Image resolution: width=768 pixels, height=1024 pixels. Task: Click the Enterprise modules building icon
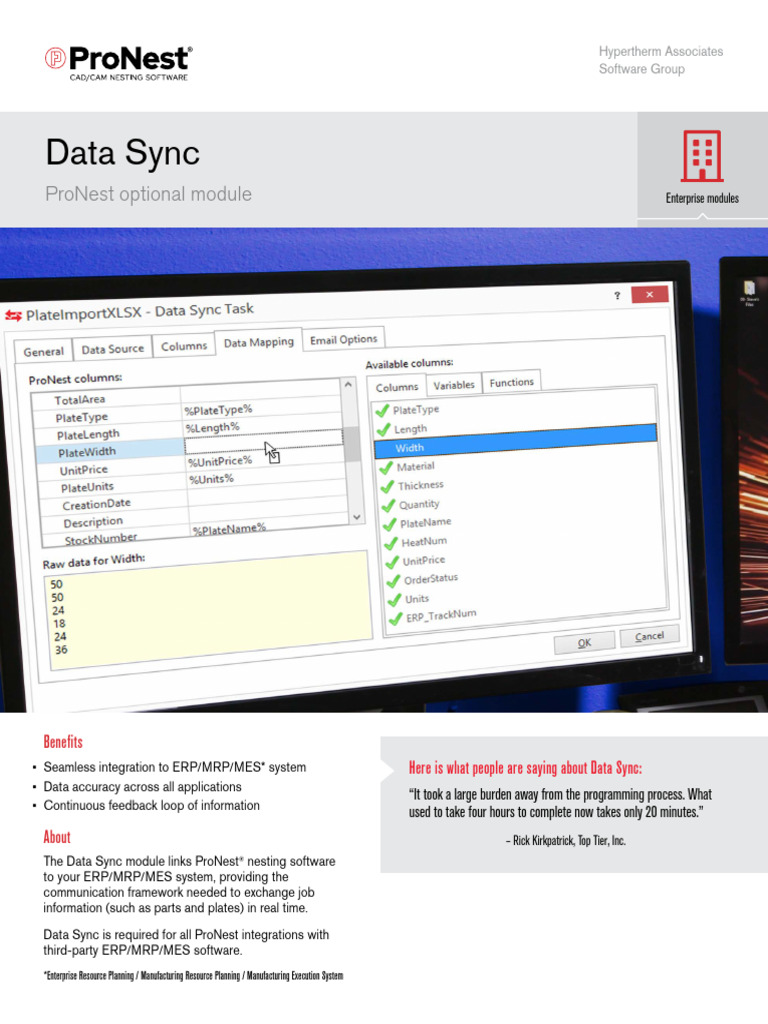pos(702,157)
